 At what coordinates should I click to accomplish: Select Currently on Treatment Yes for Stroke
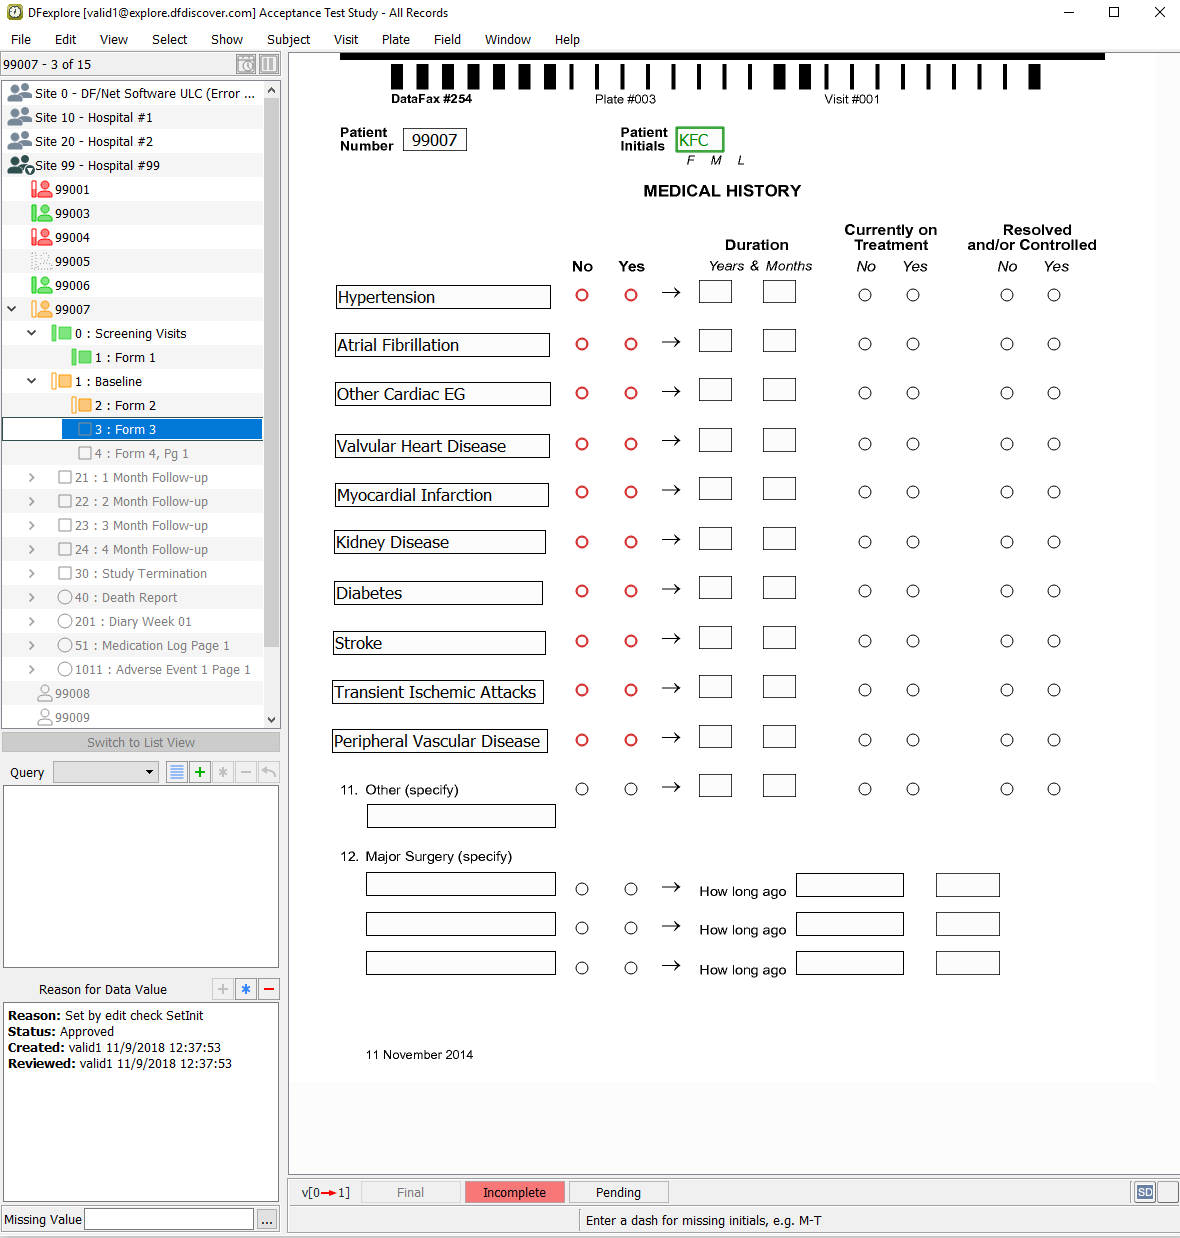pos(913,641)
